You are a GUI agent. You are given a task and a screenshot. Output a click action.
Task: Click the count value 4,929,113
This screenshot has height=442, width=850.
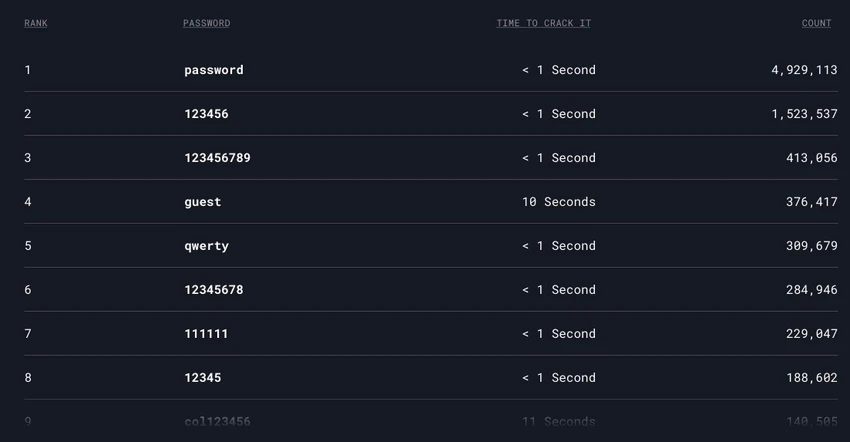pyautogui.click(x=804, y=70)
